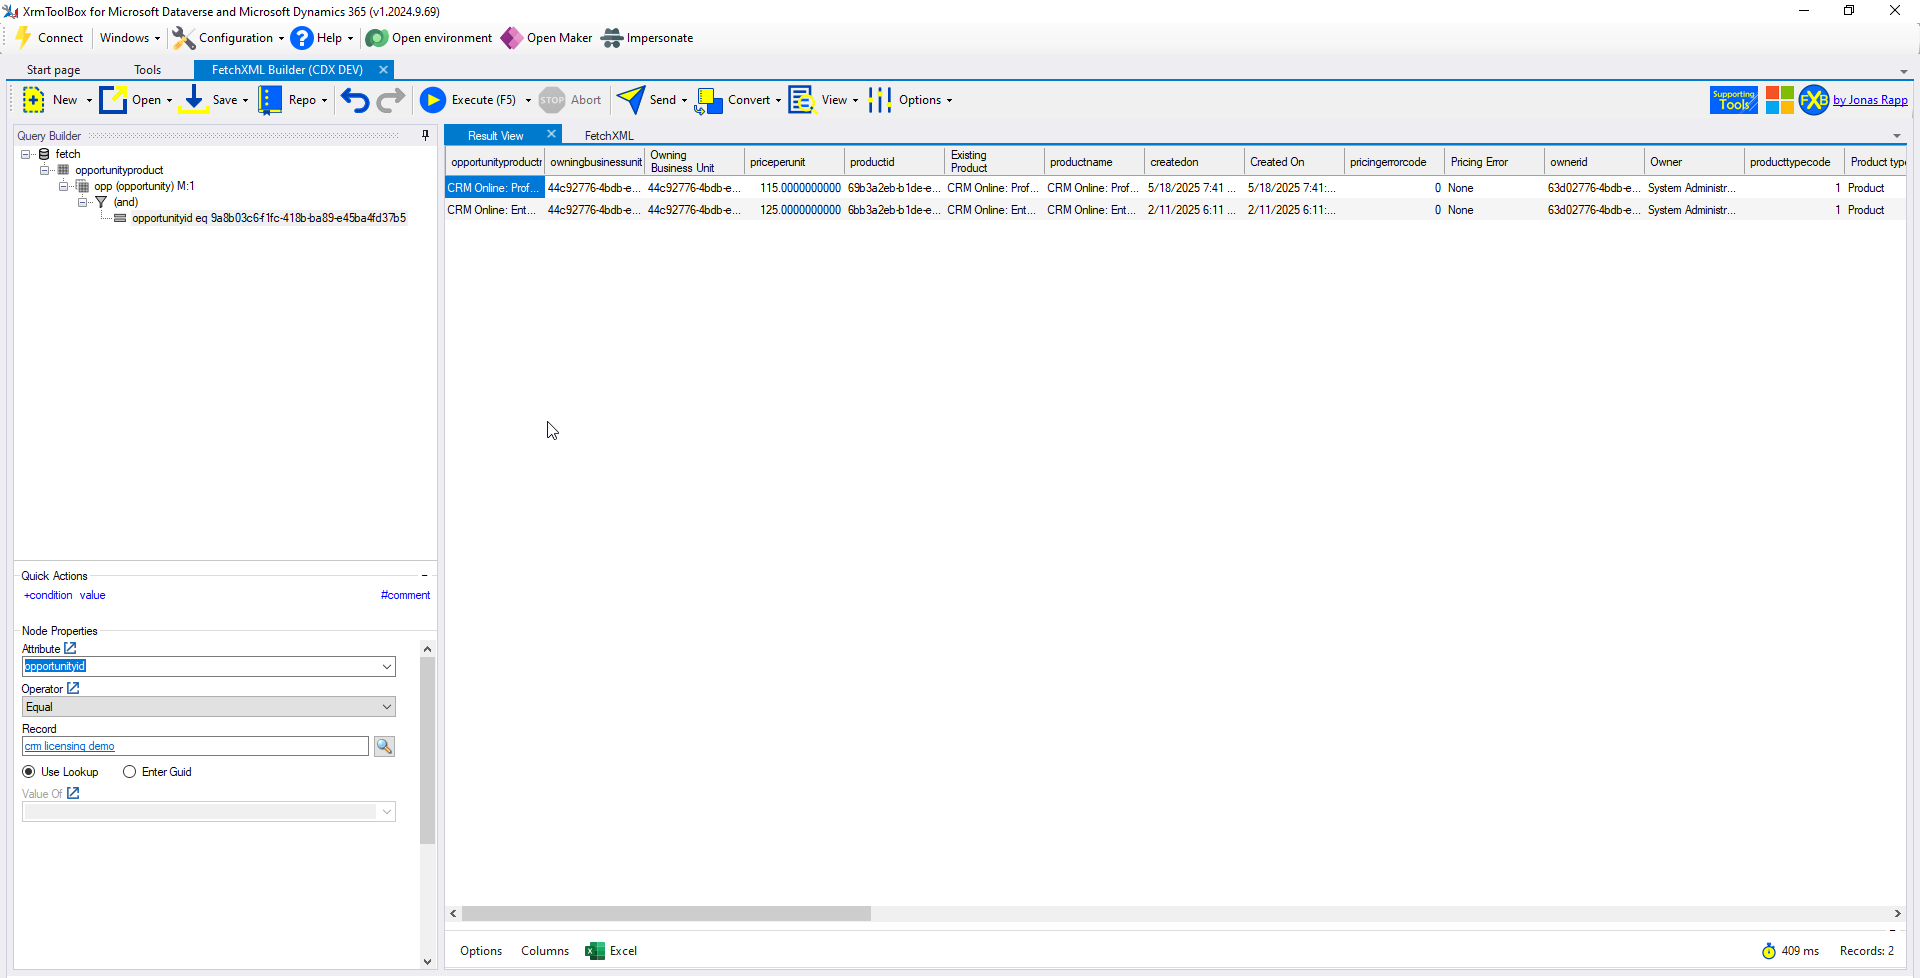Click the +condition quick action
This screenshot has width=1920, height=978.
click(48, 595)
